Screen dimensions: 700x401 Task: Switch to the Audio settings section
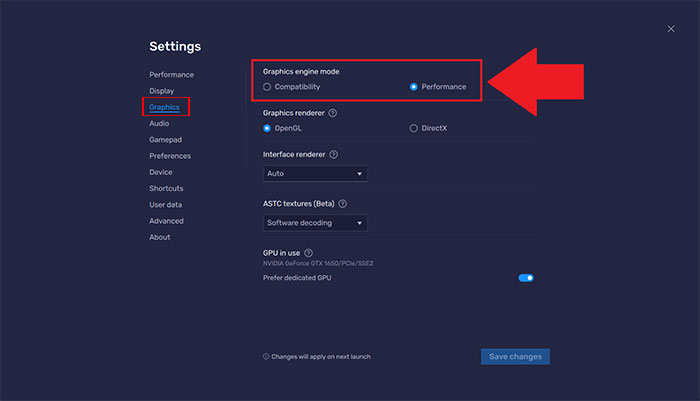click(159, 123)
